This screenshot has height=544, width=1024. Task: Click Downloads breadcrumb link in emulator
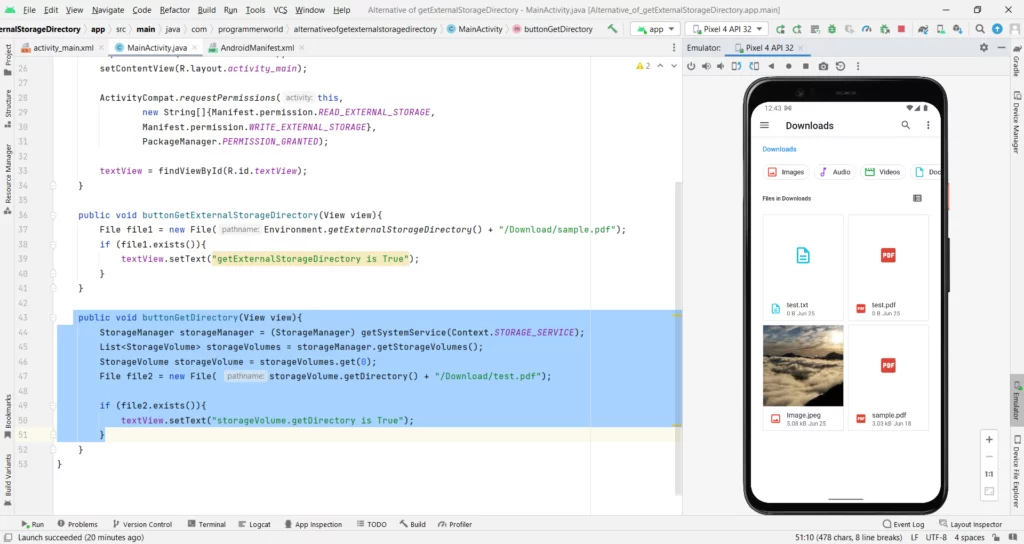point(779,149)
